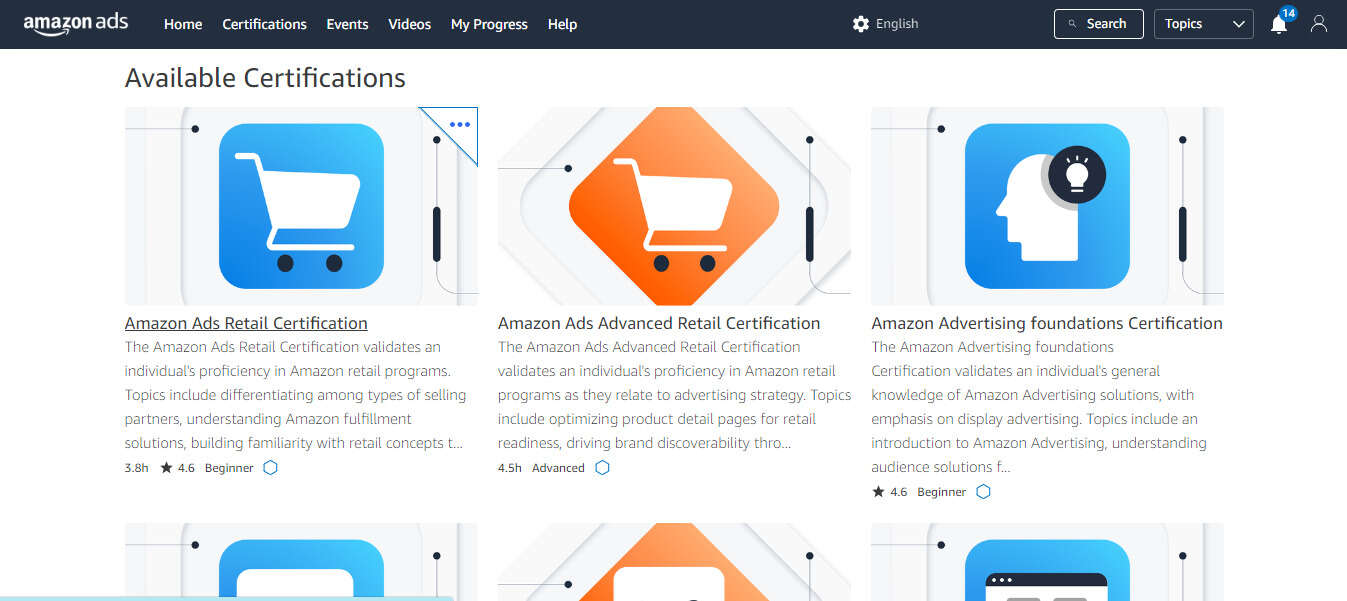View My Progress page
1347x601 pixels.
click(x=489, y=24)
